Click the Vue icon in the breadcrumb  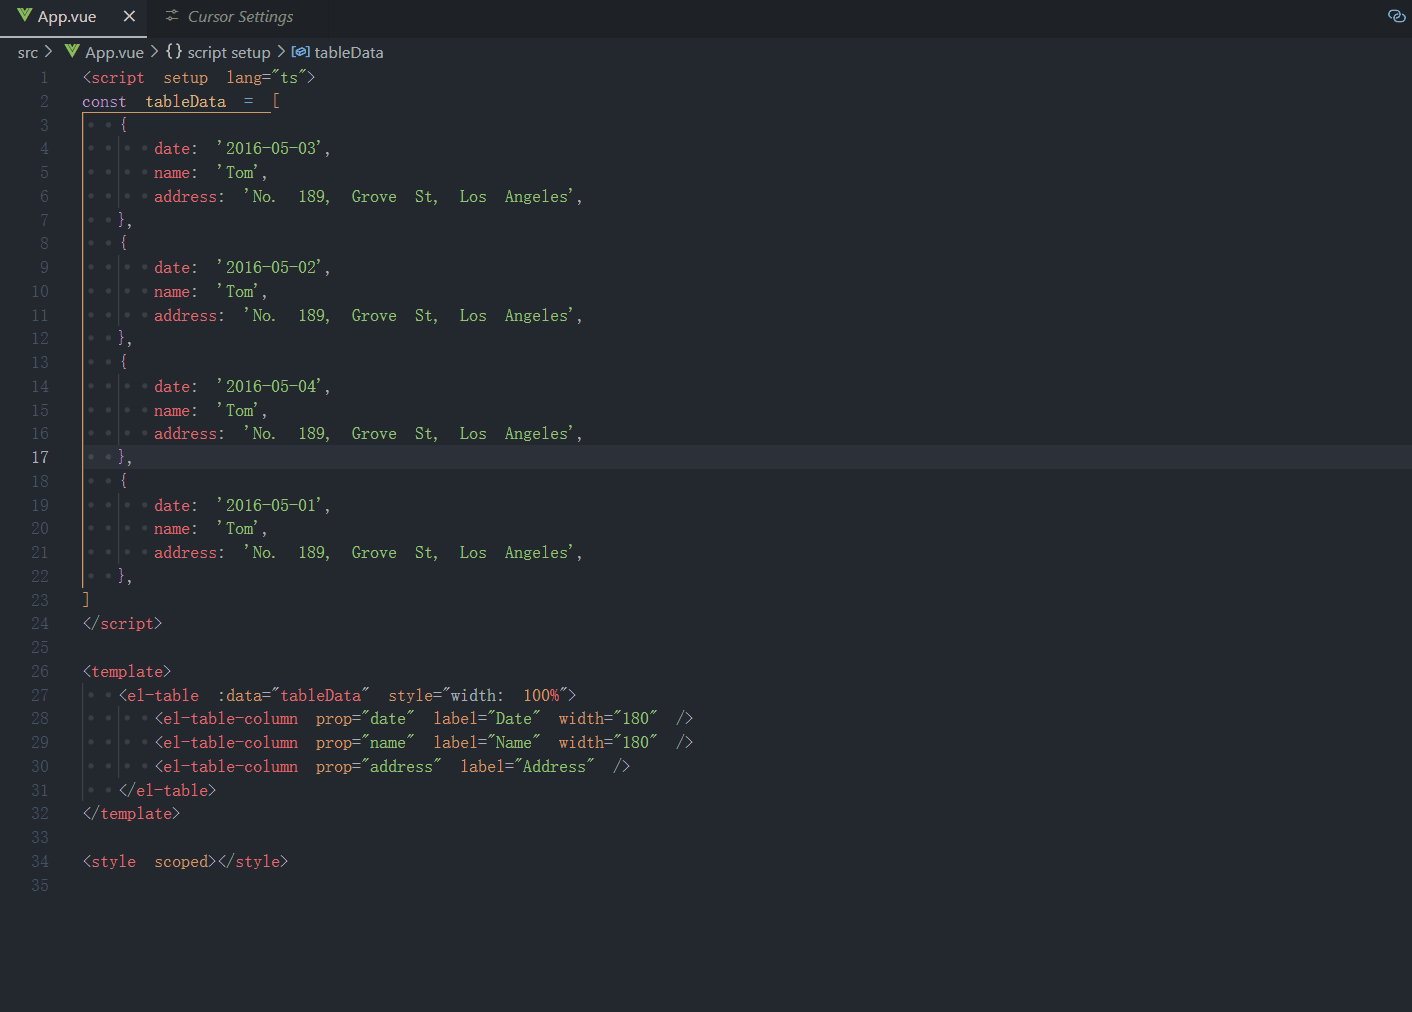(x=72, y=51)
